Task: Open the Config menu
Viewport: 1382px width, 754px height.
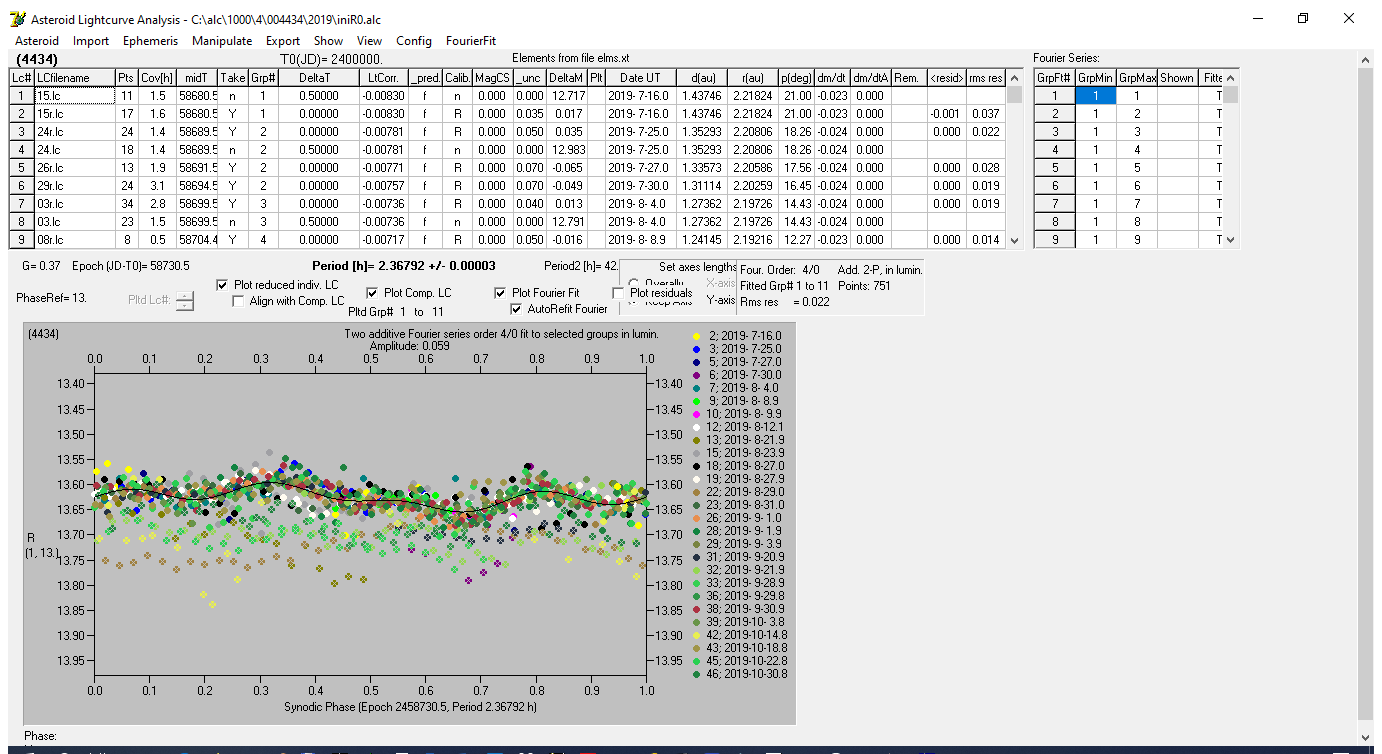Action: (x=414, y=41)
